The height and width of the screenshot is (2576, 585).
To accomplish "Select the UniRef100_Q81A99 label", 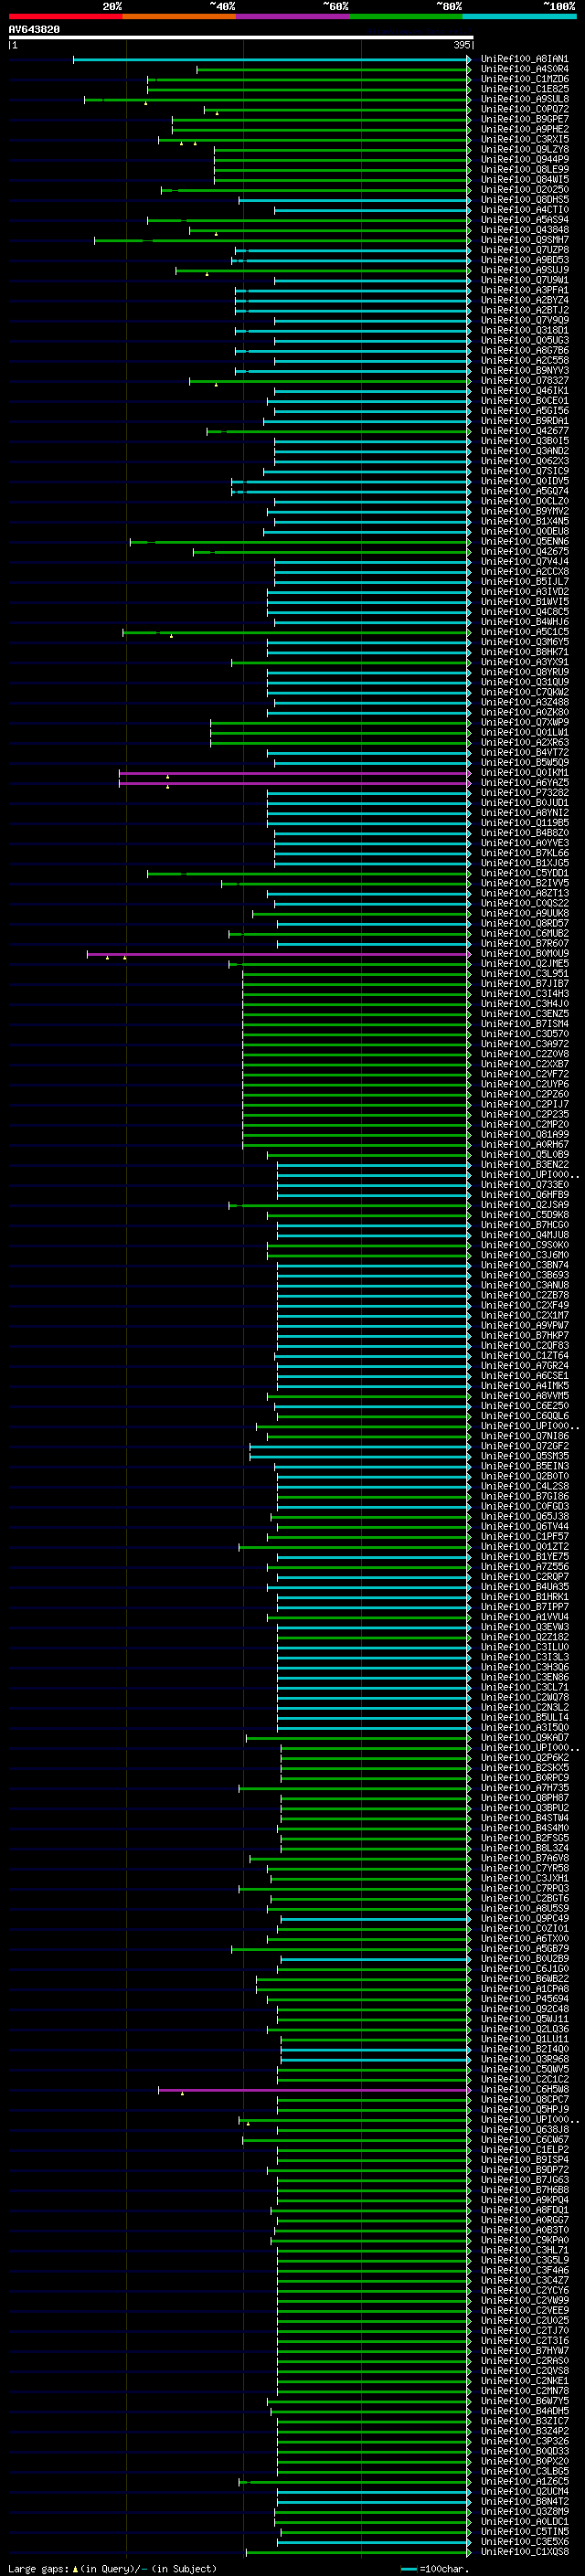I will 524,1135.
